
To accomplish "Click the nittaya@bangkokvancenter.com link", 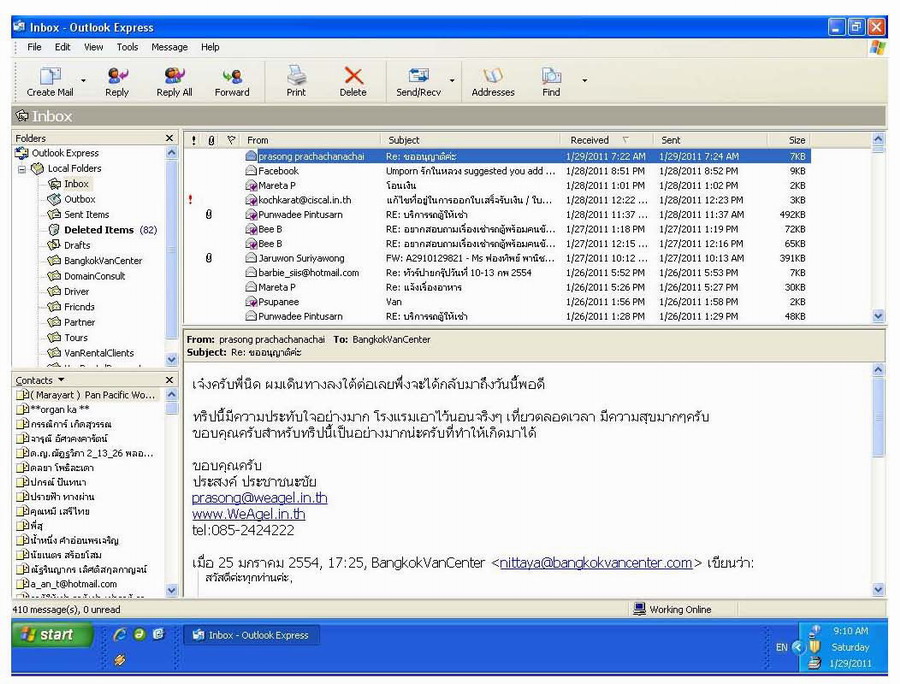I will (596, 563).
